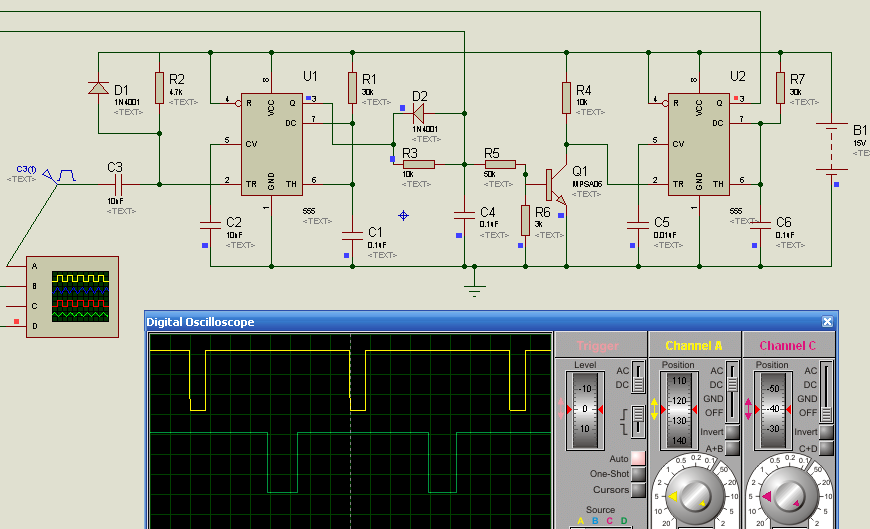870x529 pixels.
Task: Enable the trigger Auto button
Action: (x=638, y=458)
